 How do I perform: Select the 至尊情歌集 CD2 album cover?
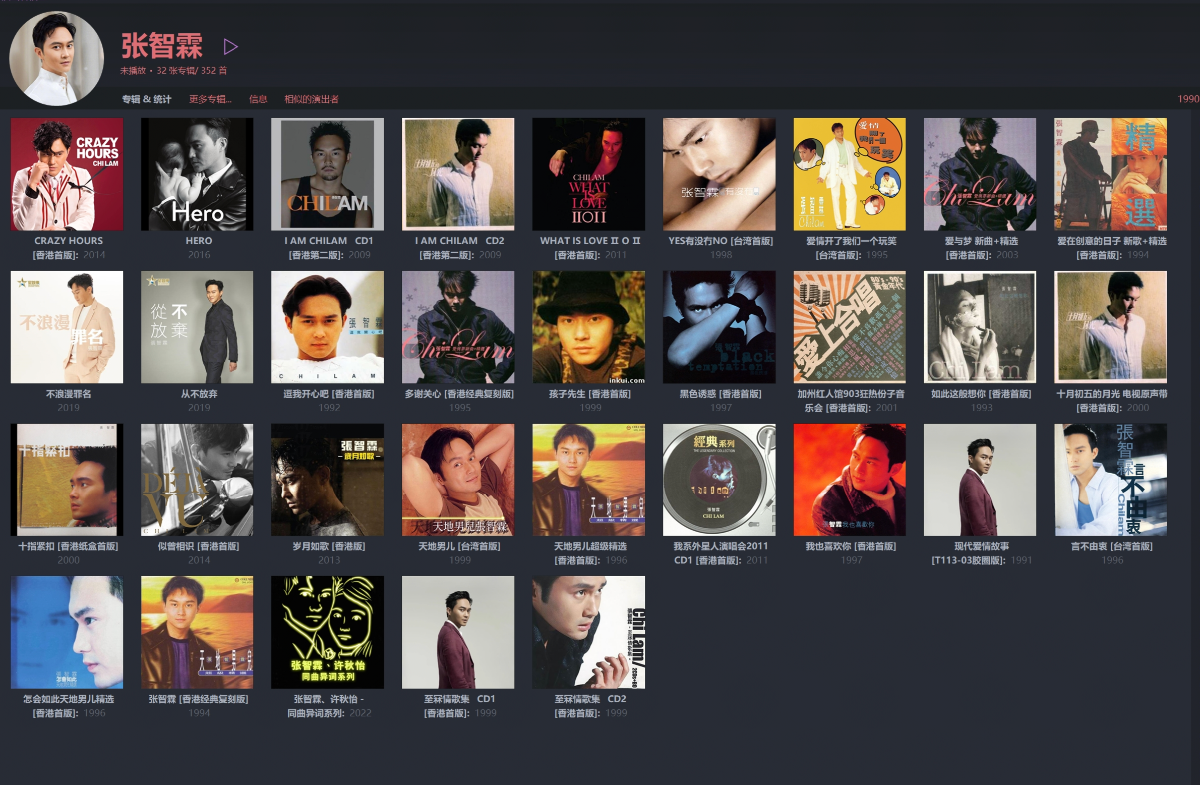tap(588, 632)
